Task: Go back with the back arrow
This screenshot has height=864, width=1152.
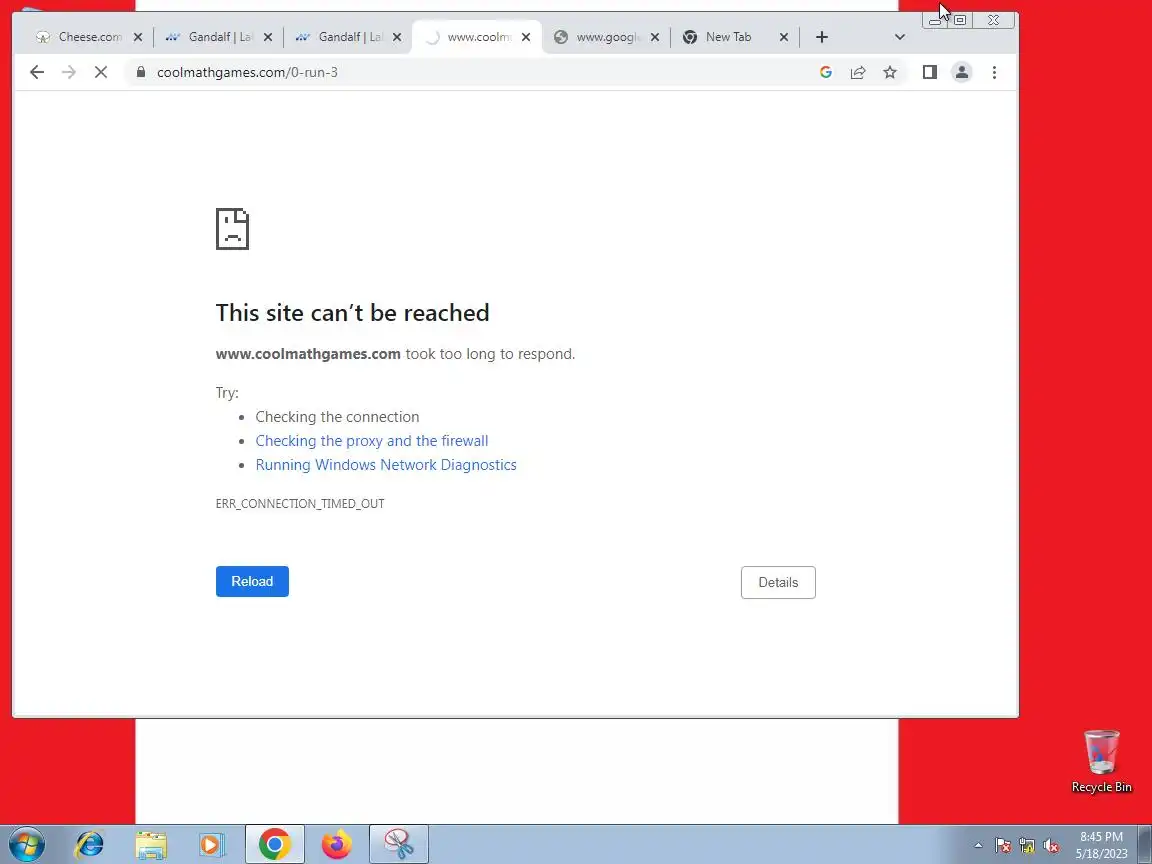Action: [x=37, y=72]
